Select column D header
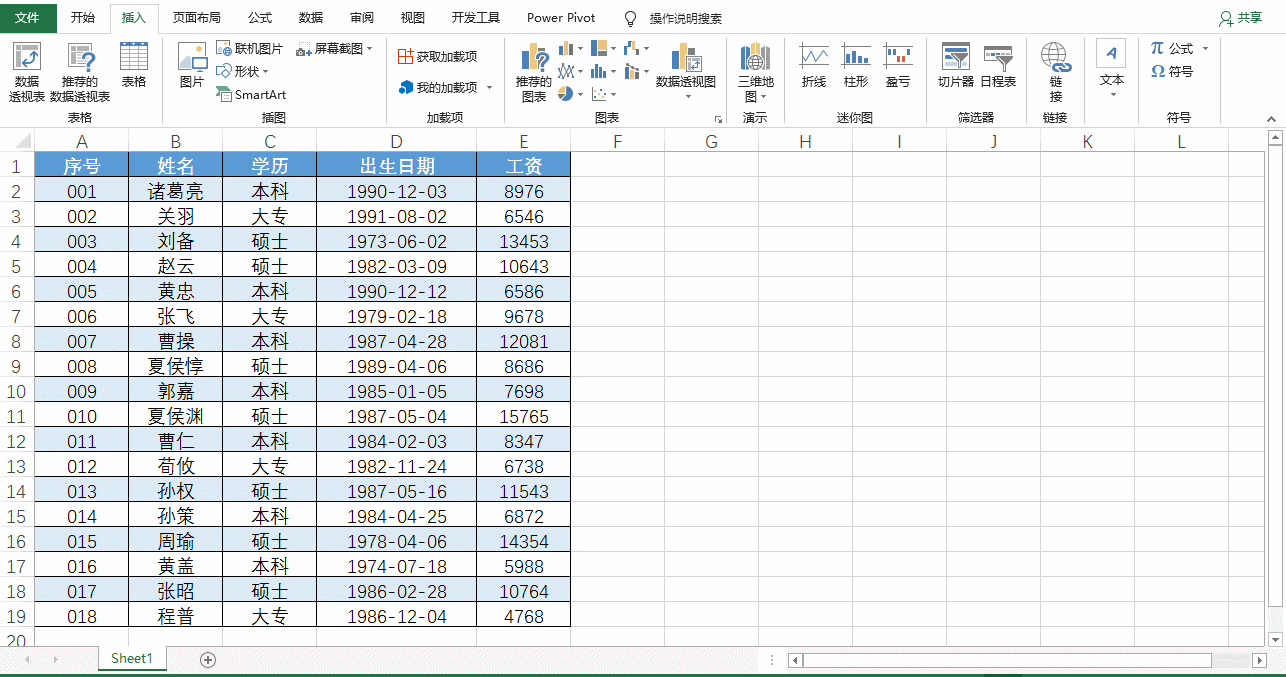 point(397,141)
